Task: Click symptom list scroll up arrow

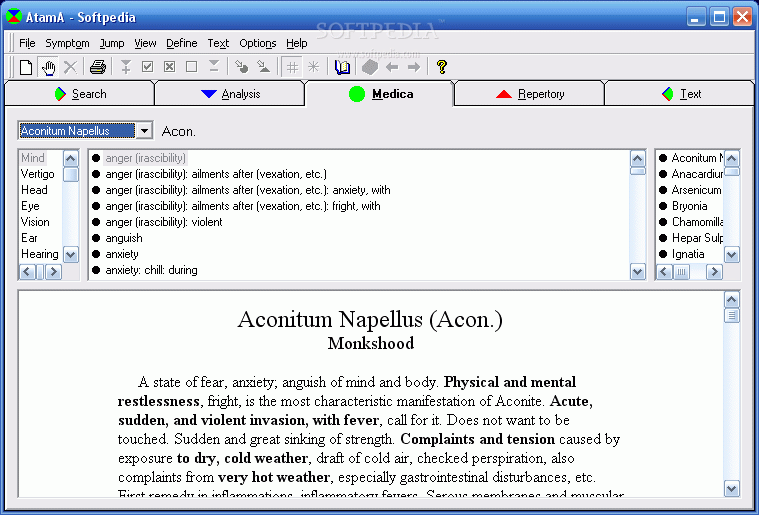Action: tap(638, 158)
